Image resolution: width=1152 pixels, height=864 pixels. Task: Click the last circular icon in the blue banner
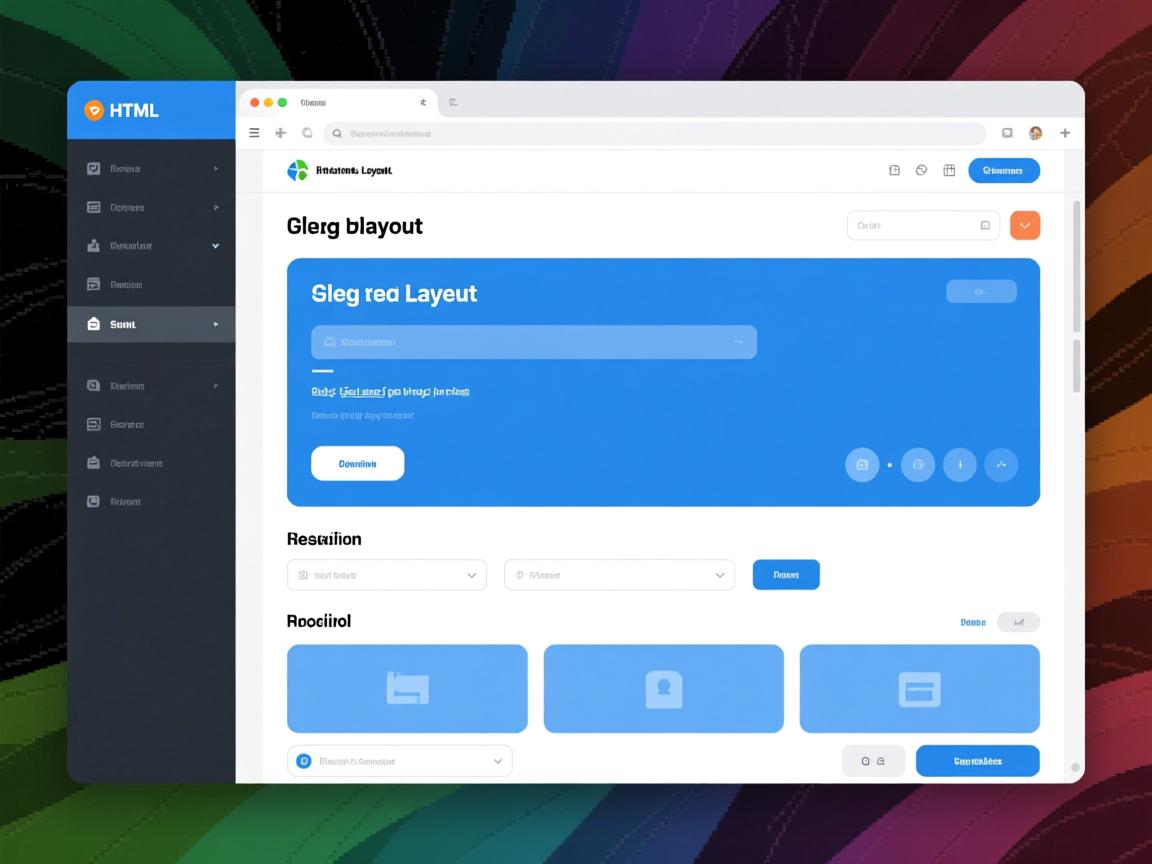[1001, 465]
